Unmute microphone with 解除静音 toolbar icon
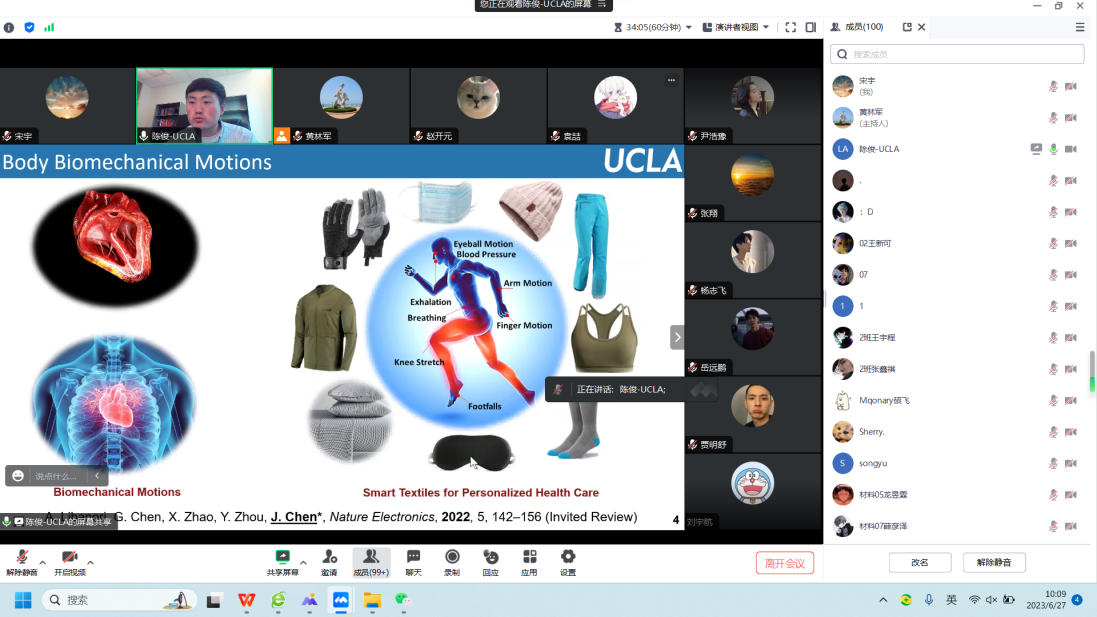Image resolution: width=1097 pixels, height=617 pixels. pyautogui.click(x=21, y=557)
